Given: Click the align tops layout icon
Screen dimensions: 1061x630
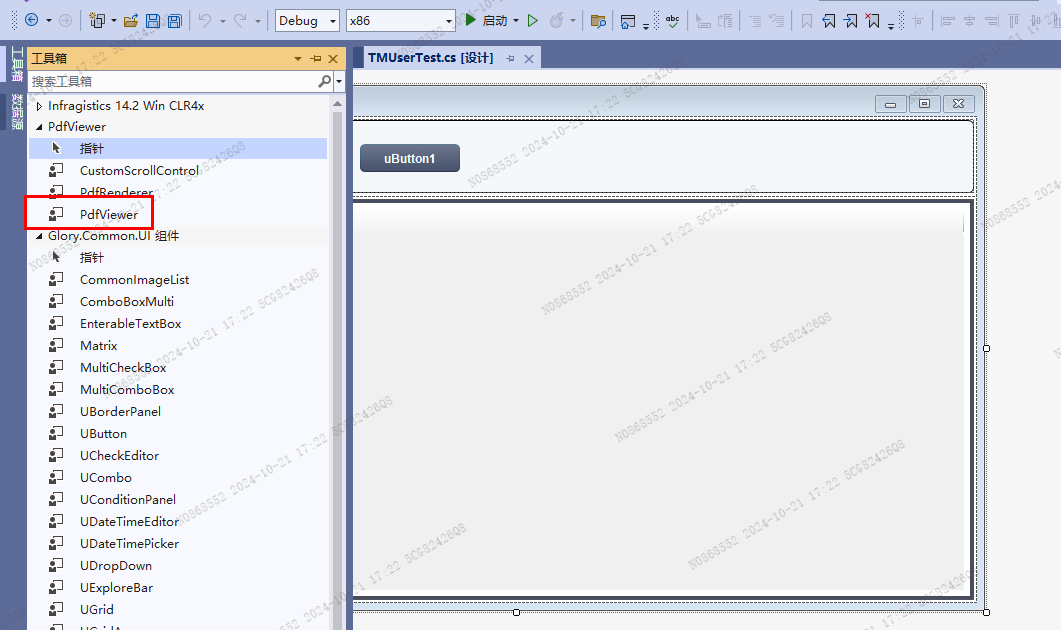Looking at the screenshot, I should click(1014, 22).
